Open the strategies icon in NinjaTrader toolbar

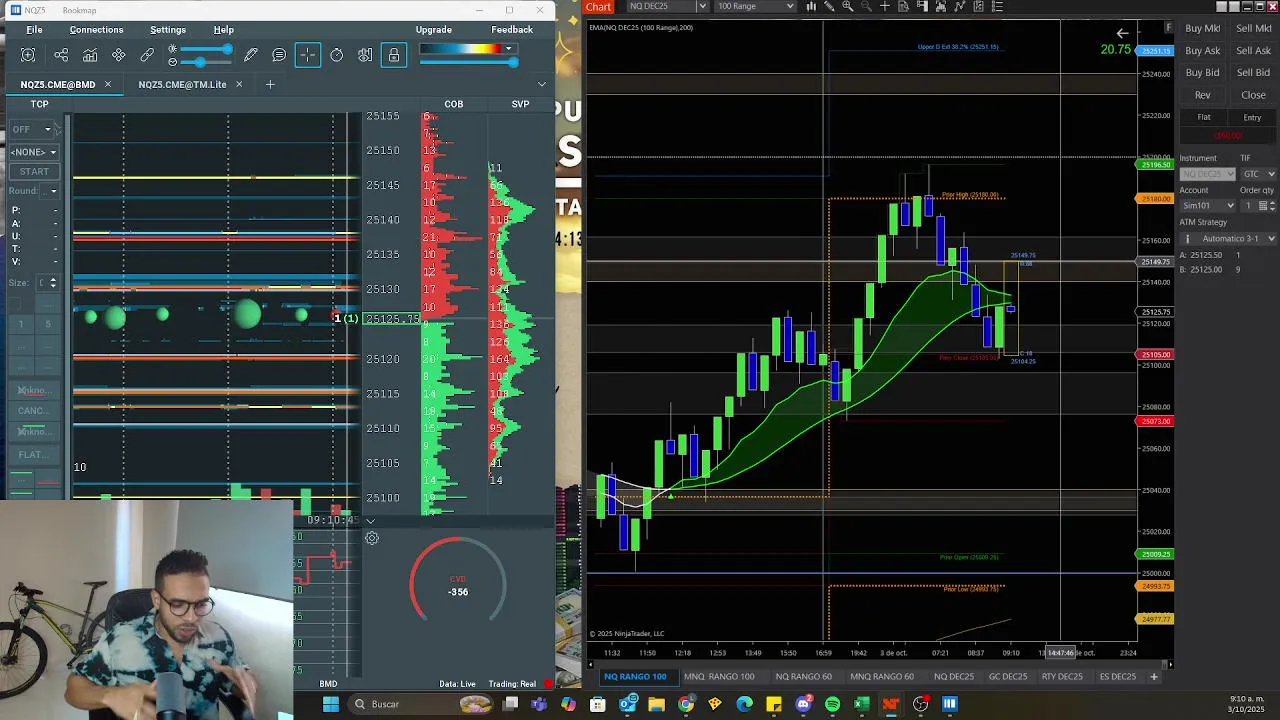click(x=978, y=6)
